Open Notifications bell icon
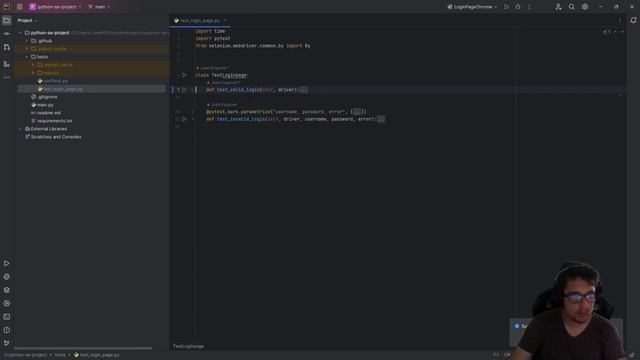Screen dimensions: 640x360 (633, 20)
